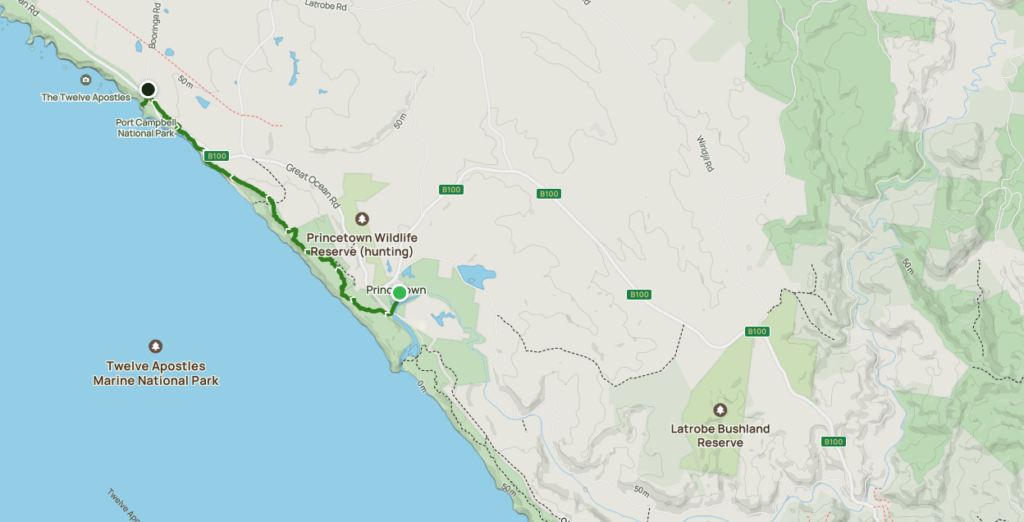
Task: Click the Latrobe Bushland Reserve tree icon
Action: pos(720,410)
